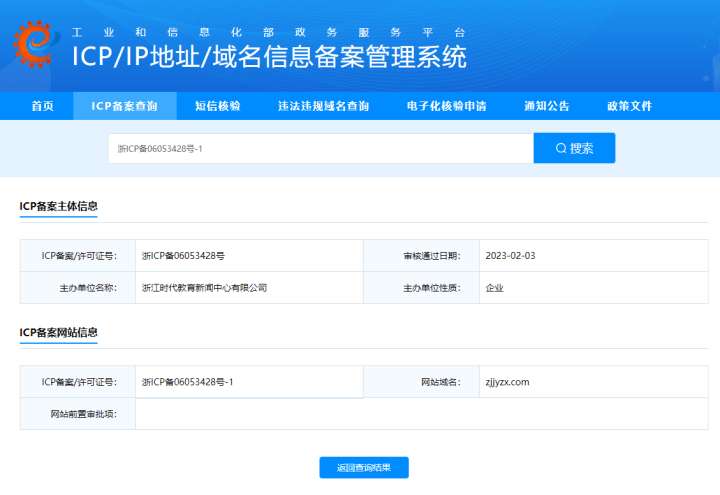Go to the 首页 tab

point(42,106)
